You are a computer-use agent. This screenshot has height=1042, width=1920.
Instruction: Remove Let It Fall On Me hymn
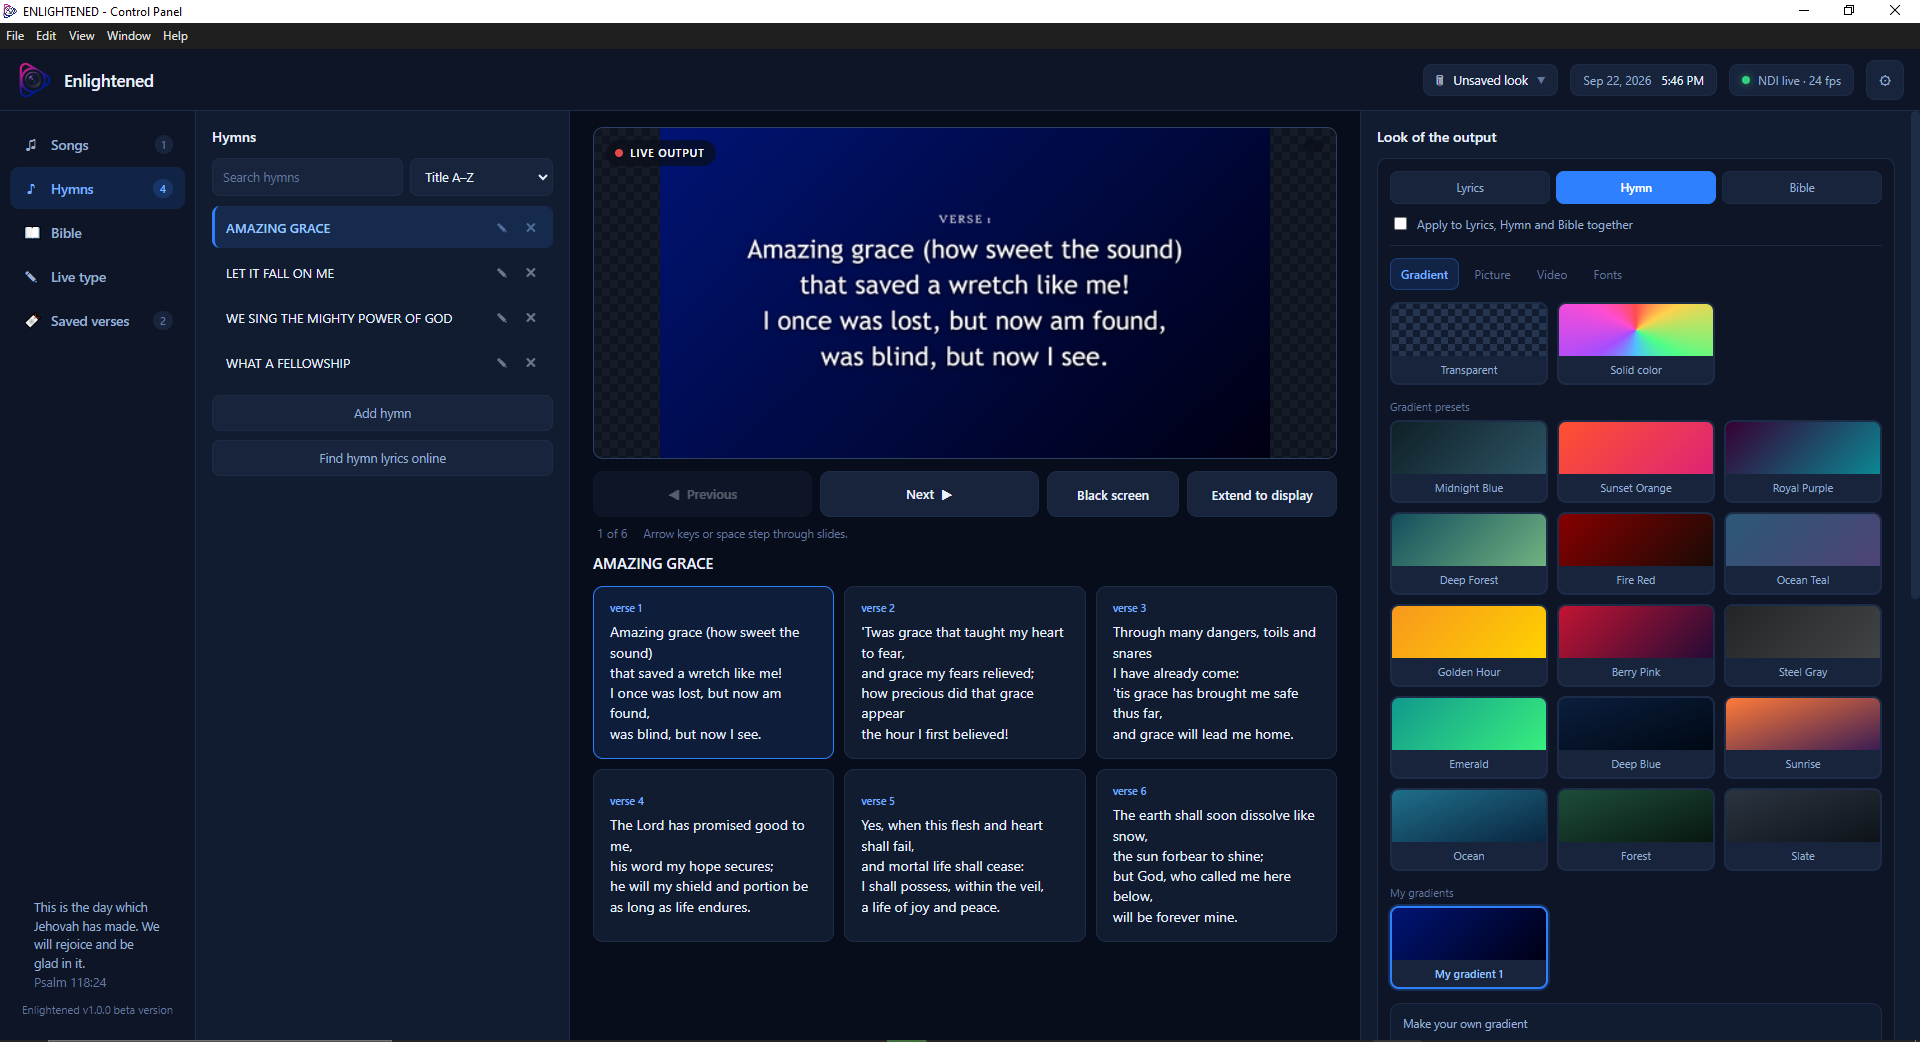click(531, 273)
